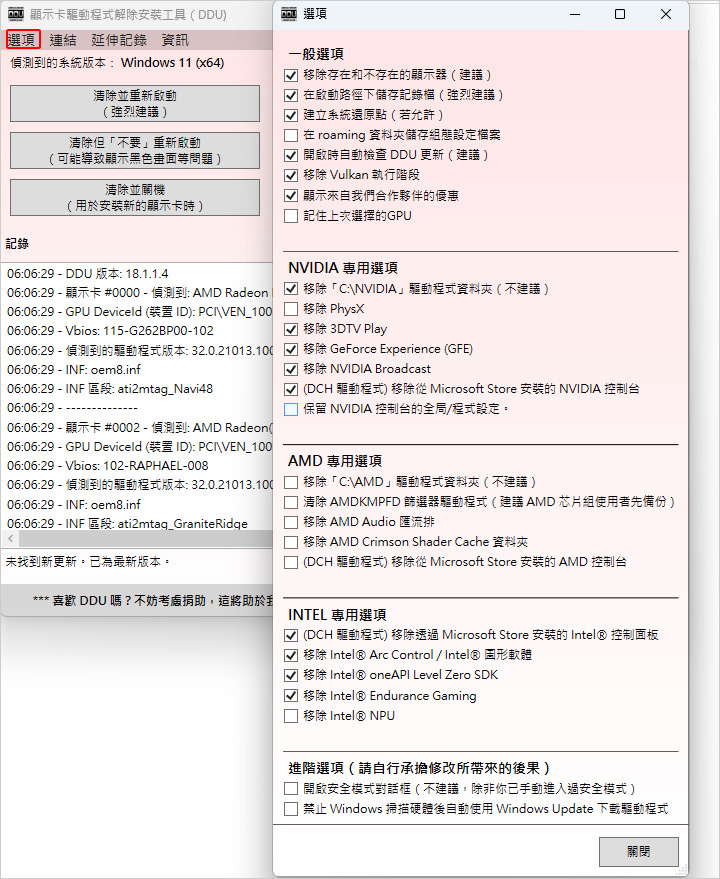This screenshot has width=720, height=879.
Task: Enable 開啟安全模式對話框 option
Action: coord(290,789)
